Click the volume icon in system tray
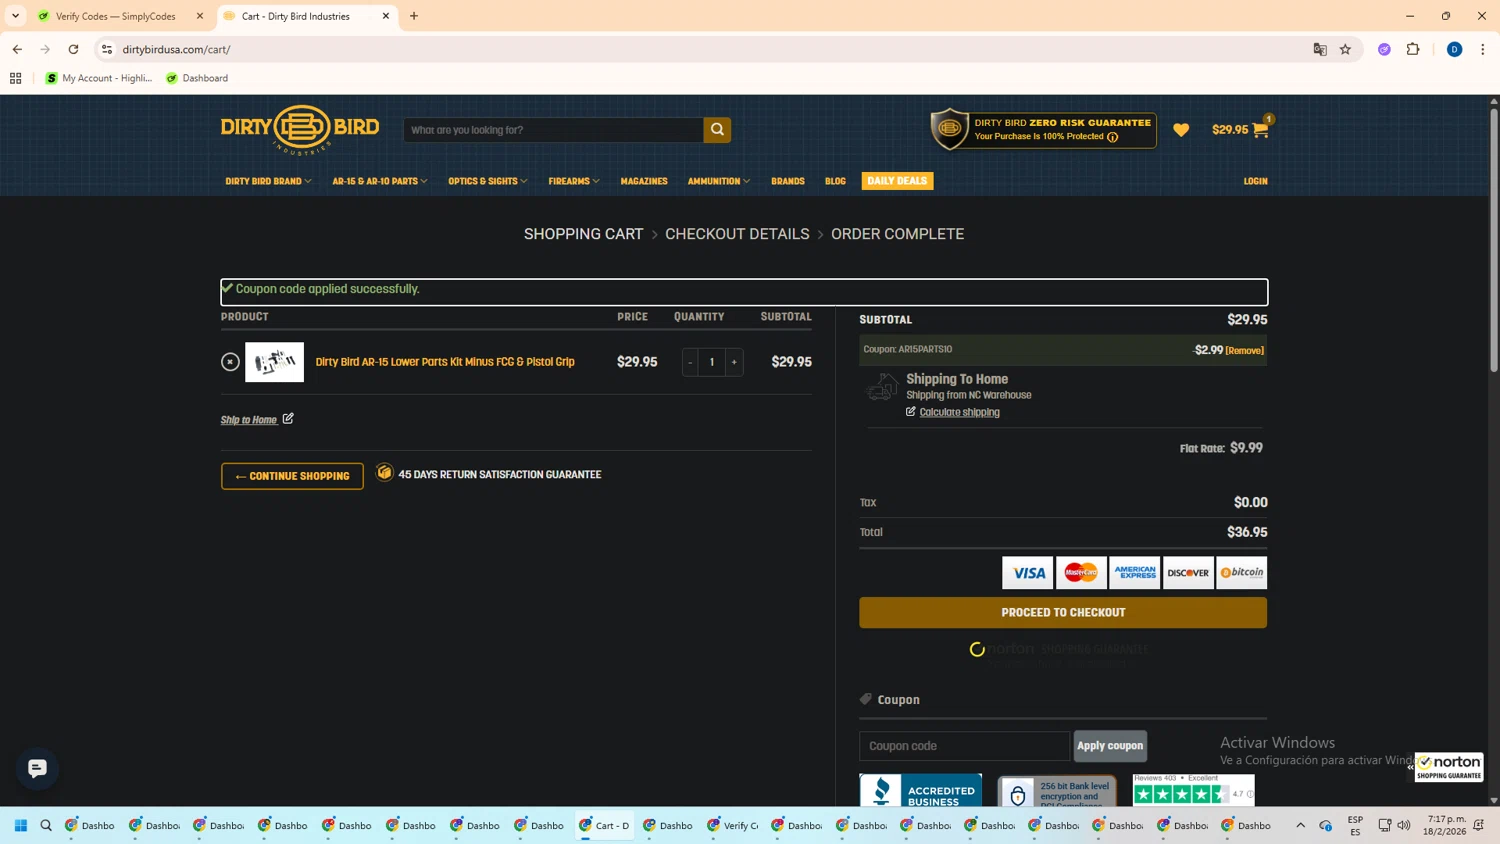The height and width of the screenshot is (844, 1500). pyautogui.click(x=1404, y=825)
